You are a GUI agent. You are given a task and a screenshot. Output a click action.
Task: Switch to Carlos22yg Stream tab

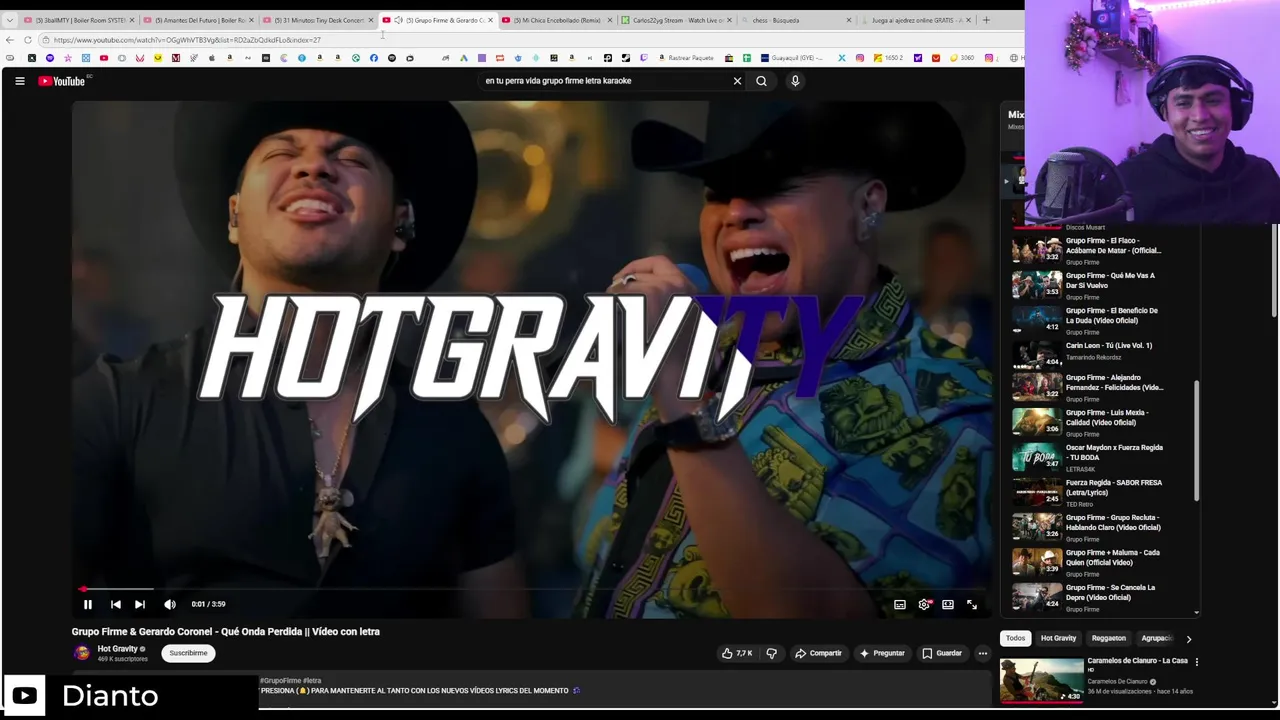click(x=677, y=20)
